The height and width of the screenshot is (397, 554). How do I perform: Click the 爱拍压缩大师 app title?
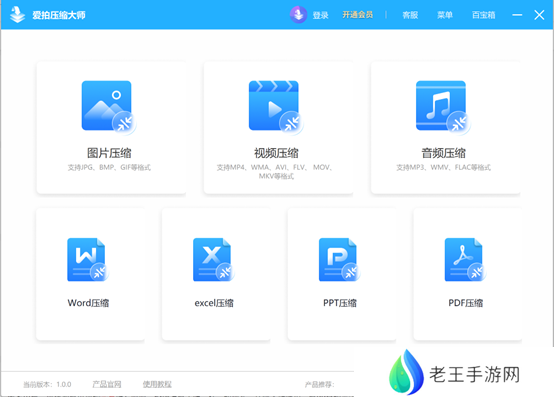tap(59, 15)
